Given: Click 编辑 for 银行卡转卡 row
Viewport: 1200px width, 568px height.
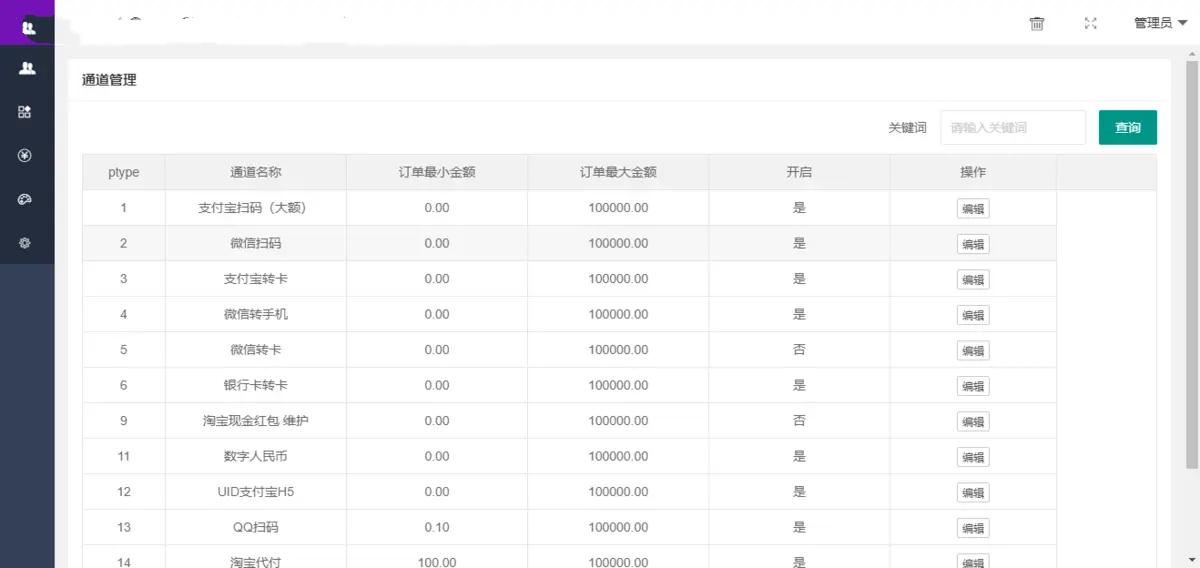Looking at the screenshot, I should [973, 386].
